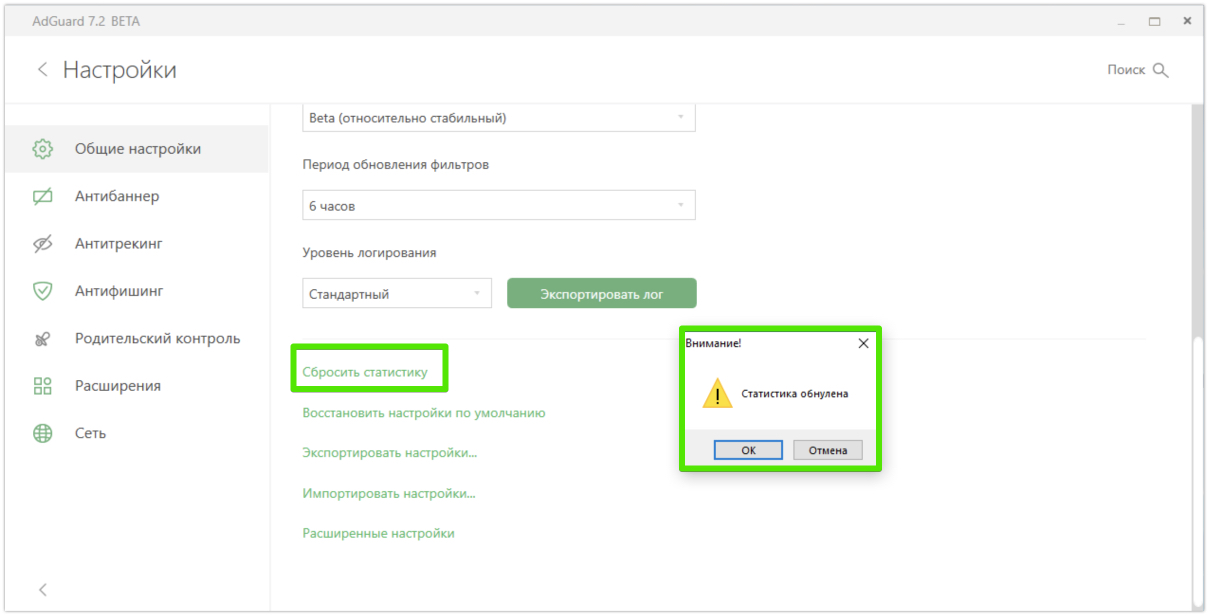Minimize the AdGuard window
Image resolution: width=1209 pixels, height=616 pixels.
click(x=1122, y=21)
